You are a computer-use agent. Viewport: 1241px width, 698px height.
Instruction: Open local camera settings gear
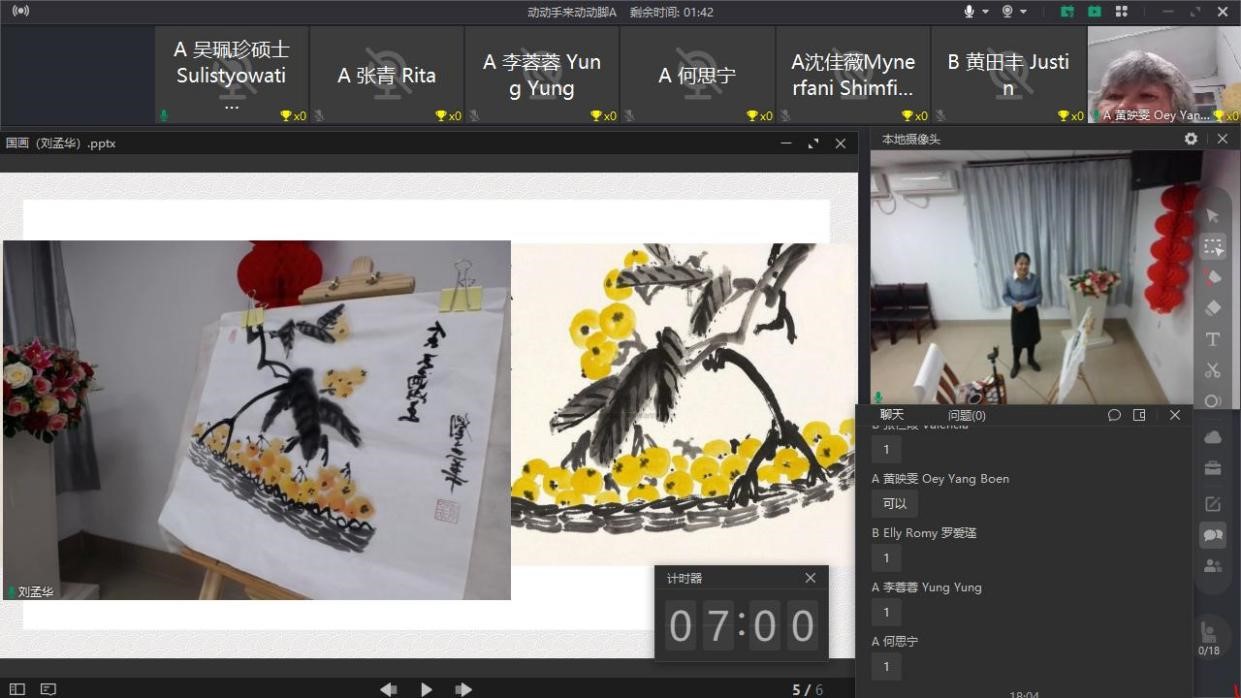tap(1190, 139)
